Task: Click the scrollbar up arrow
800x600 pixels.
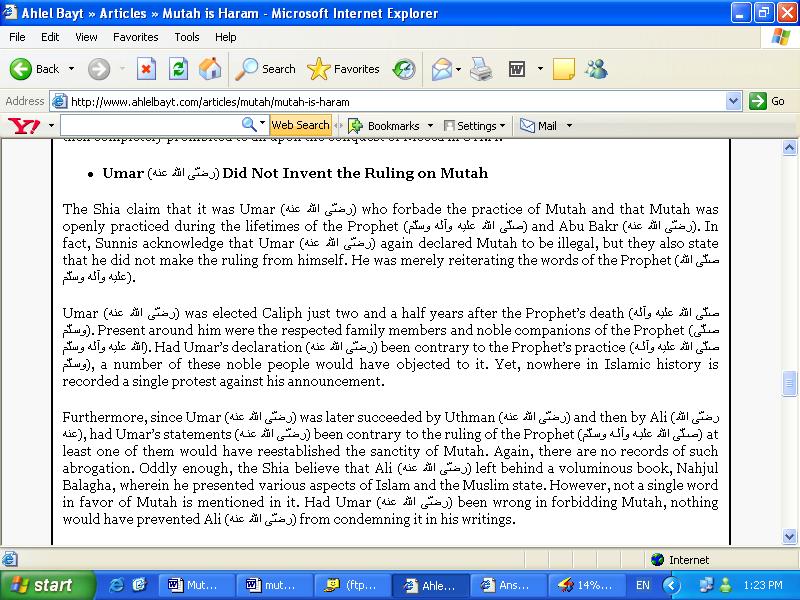Action: click(789, 148)
